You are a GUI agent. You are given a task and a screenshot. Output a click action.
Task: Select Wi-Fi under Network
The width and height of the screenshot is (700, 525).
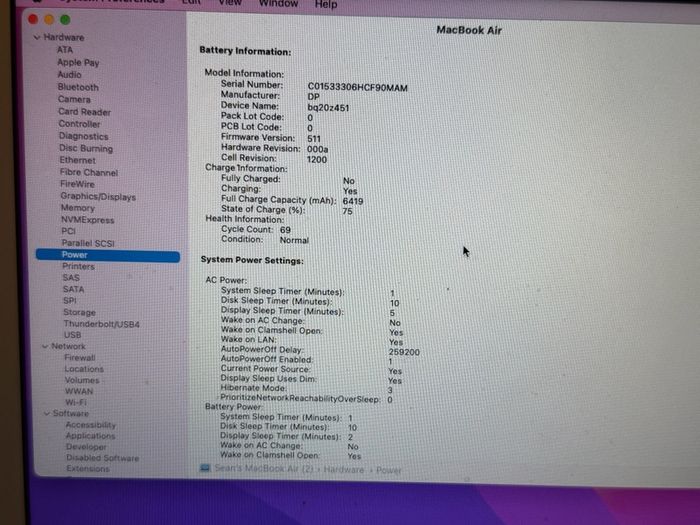pos(76,402)
